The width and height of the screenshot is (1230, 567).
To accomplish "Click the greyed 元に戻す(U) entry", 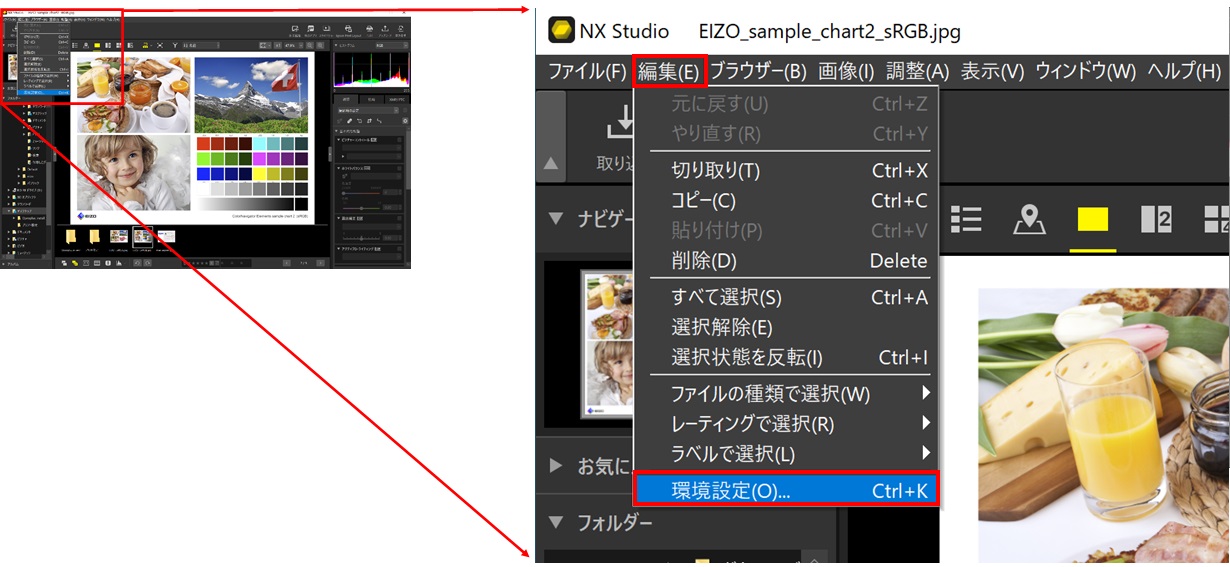I will click(x=786, y=104).
